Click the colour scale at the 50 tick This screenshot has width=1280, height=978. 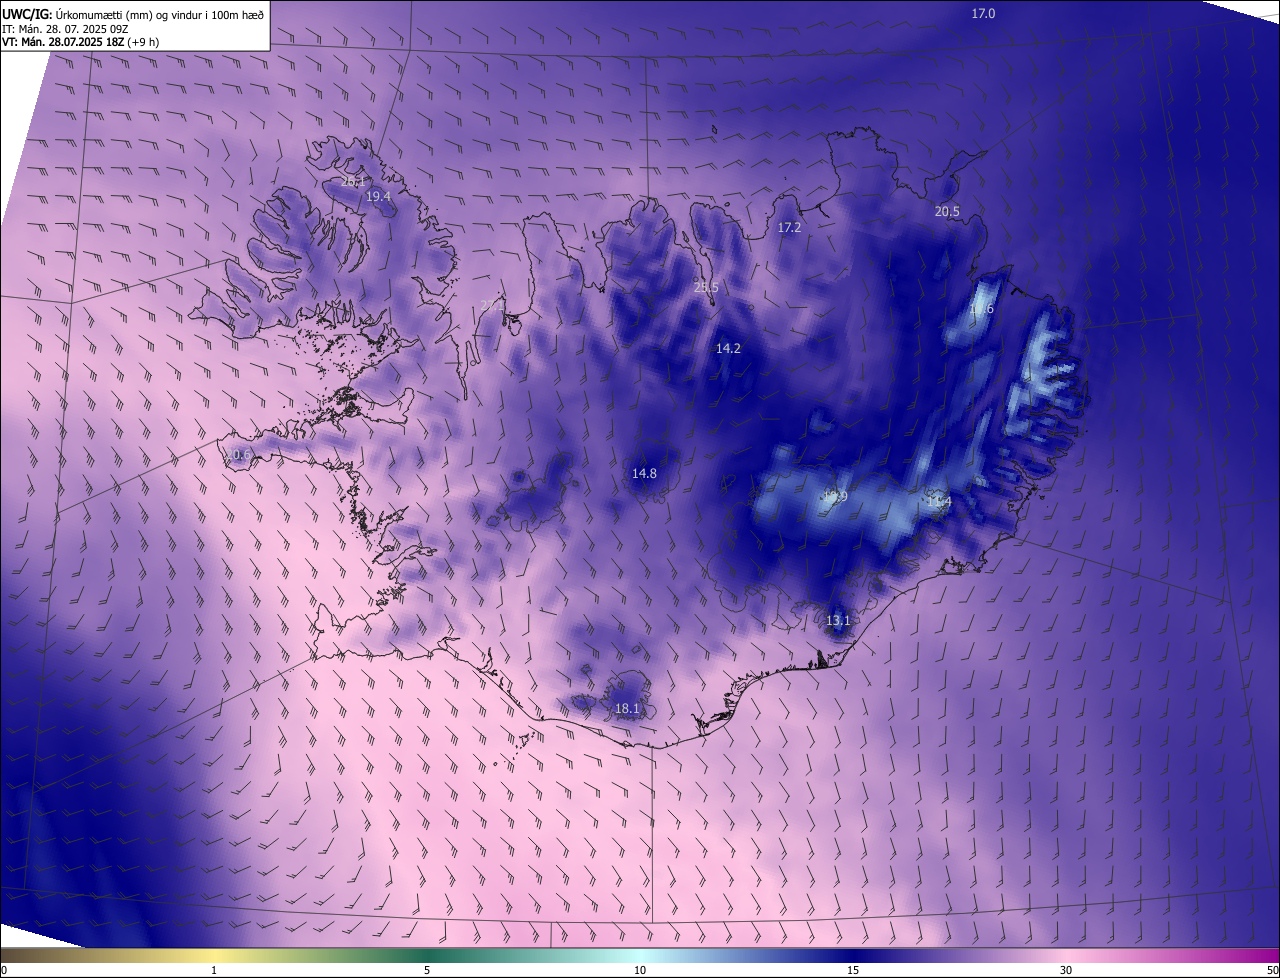[1272, 970]
